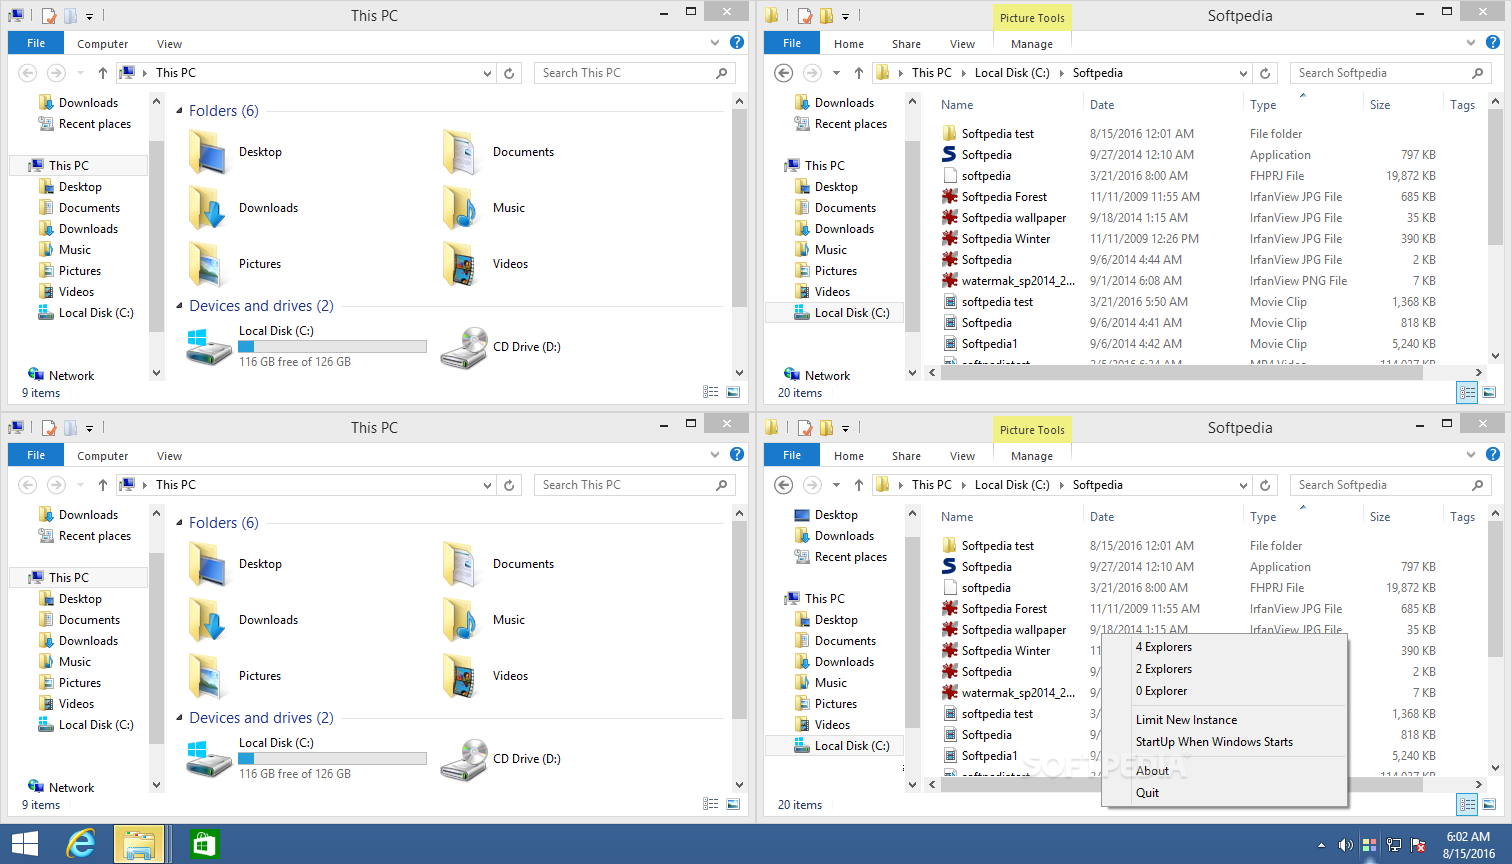The image size is (1512, 864).
Task: Switch to large icons view in top-left This PC window
Action: pyautogui.click(x=733, y=393)
